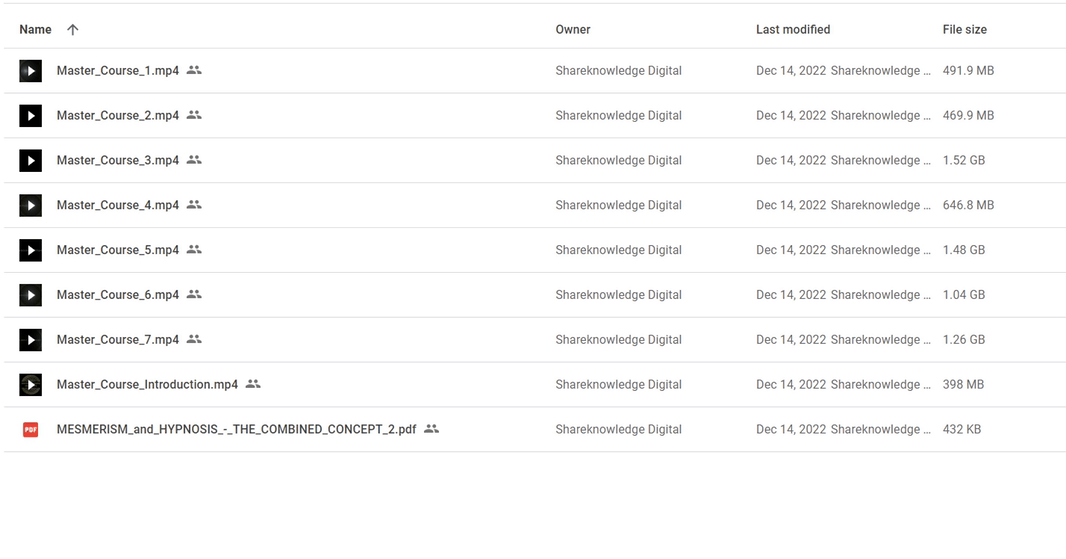Click the shared icon next to Master_Course_Introduction.mp4

pos(254,384)
